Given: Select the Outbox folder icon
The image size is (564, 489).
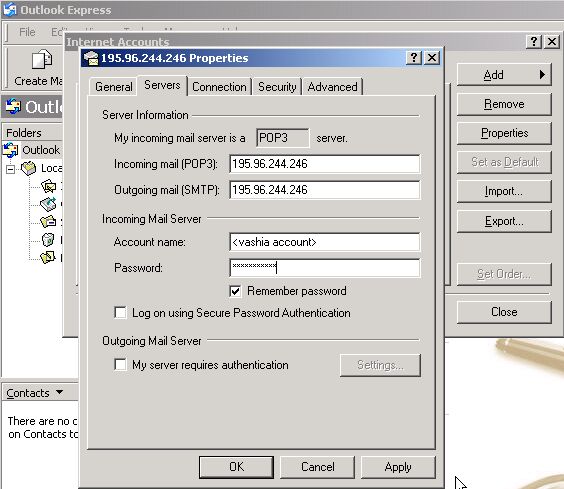Looking at the screenshot, I should 49,204.
